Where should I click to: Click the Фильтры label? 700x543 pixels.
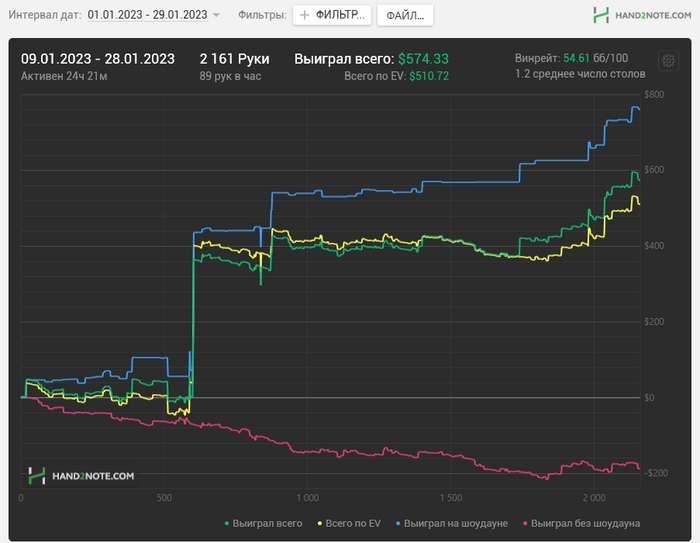pos(262,15)
